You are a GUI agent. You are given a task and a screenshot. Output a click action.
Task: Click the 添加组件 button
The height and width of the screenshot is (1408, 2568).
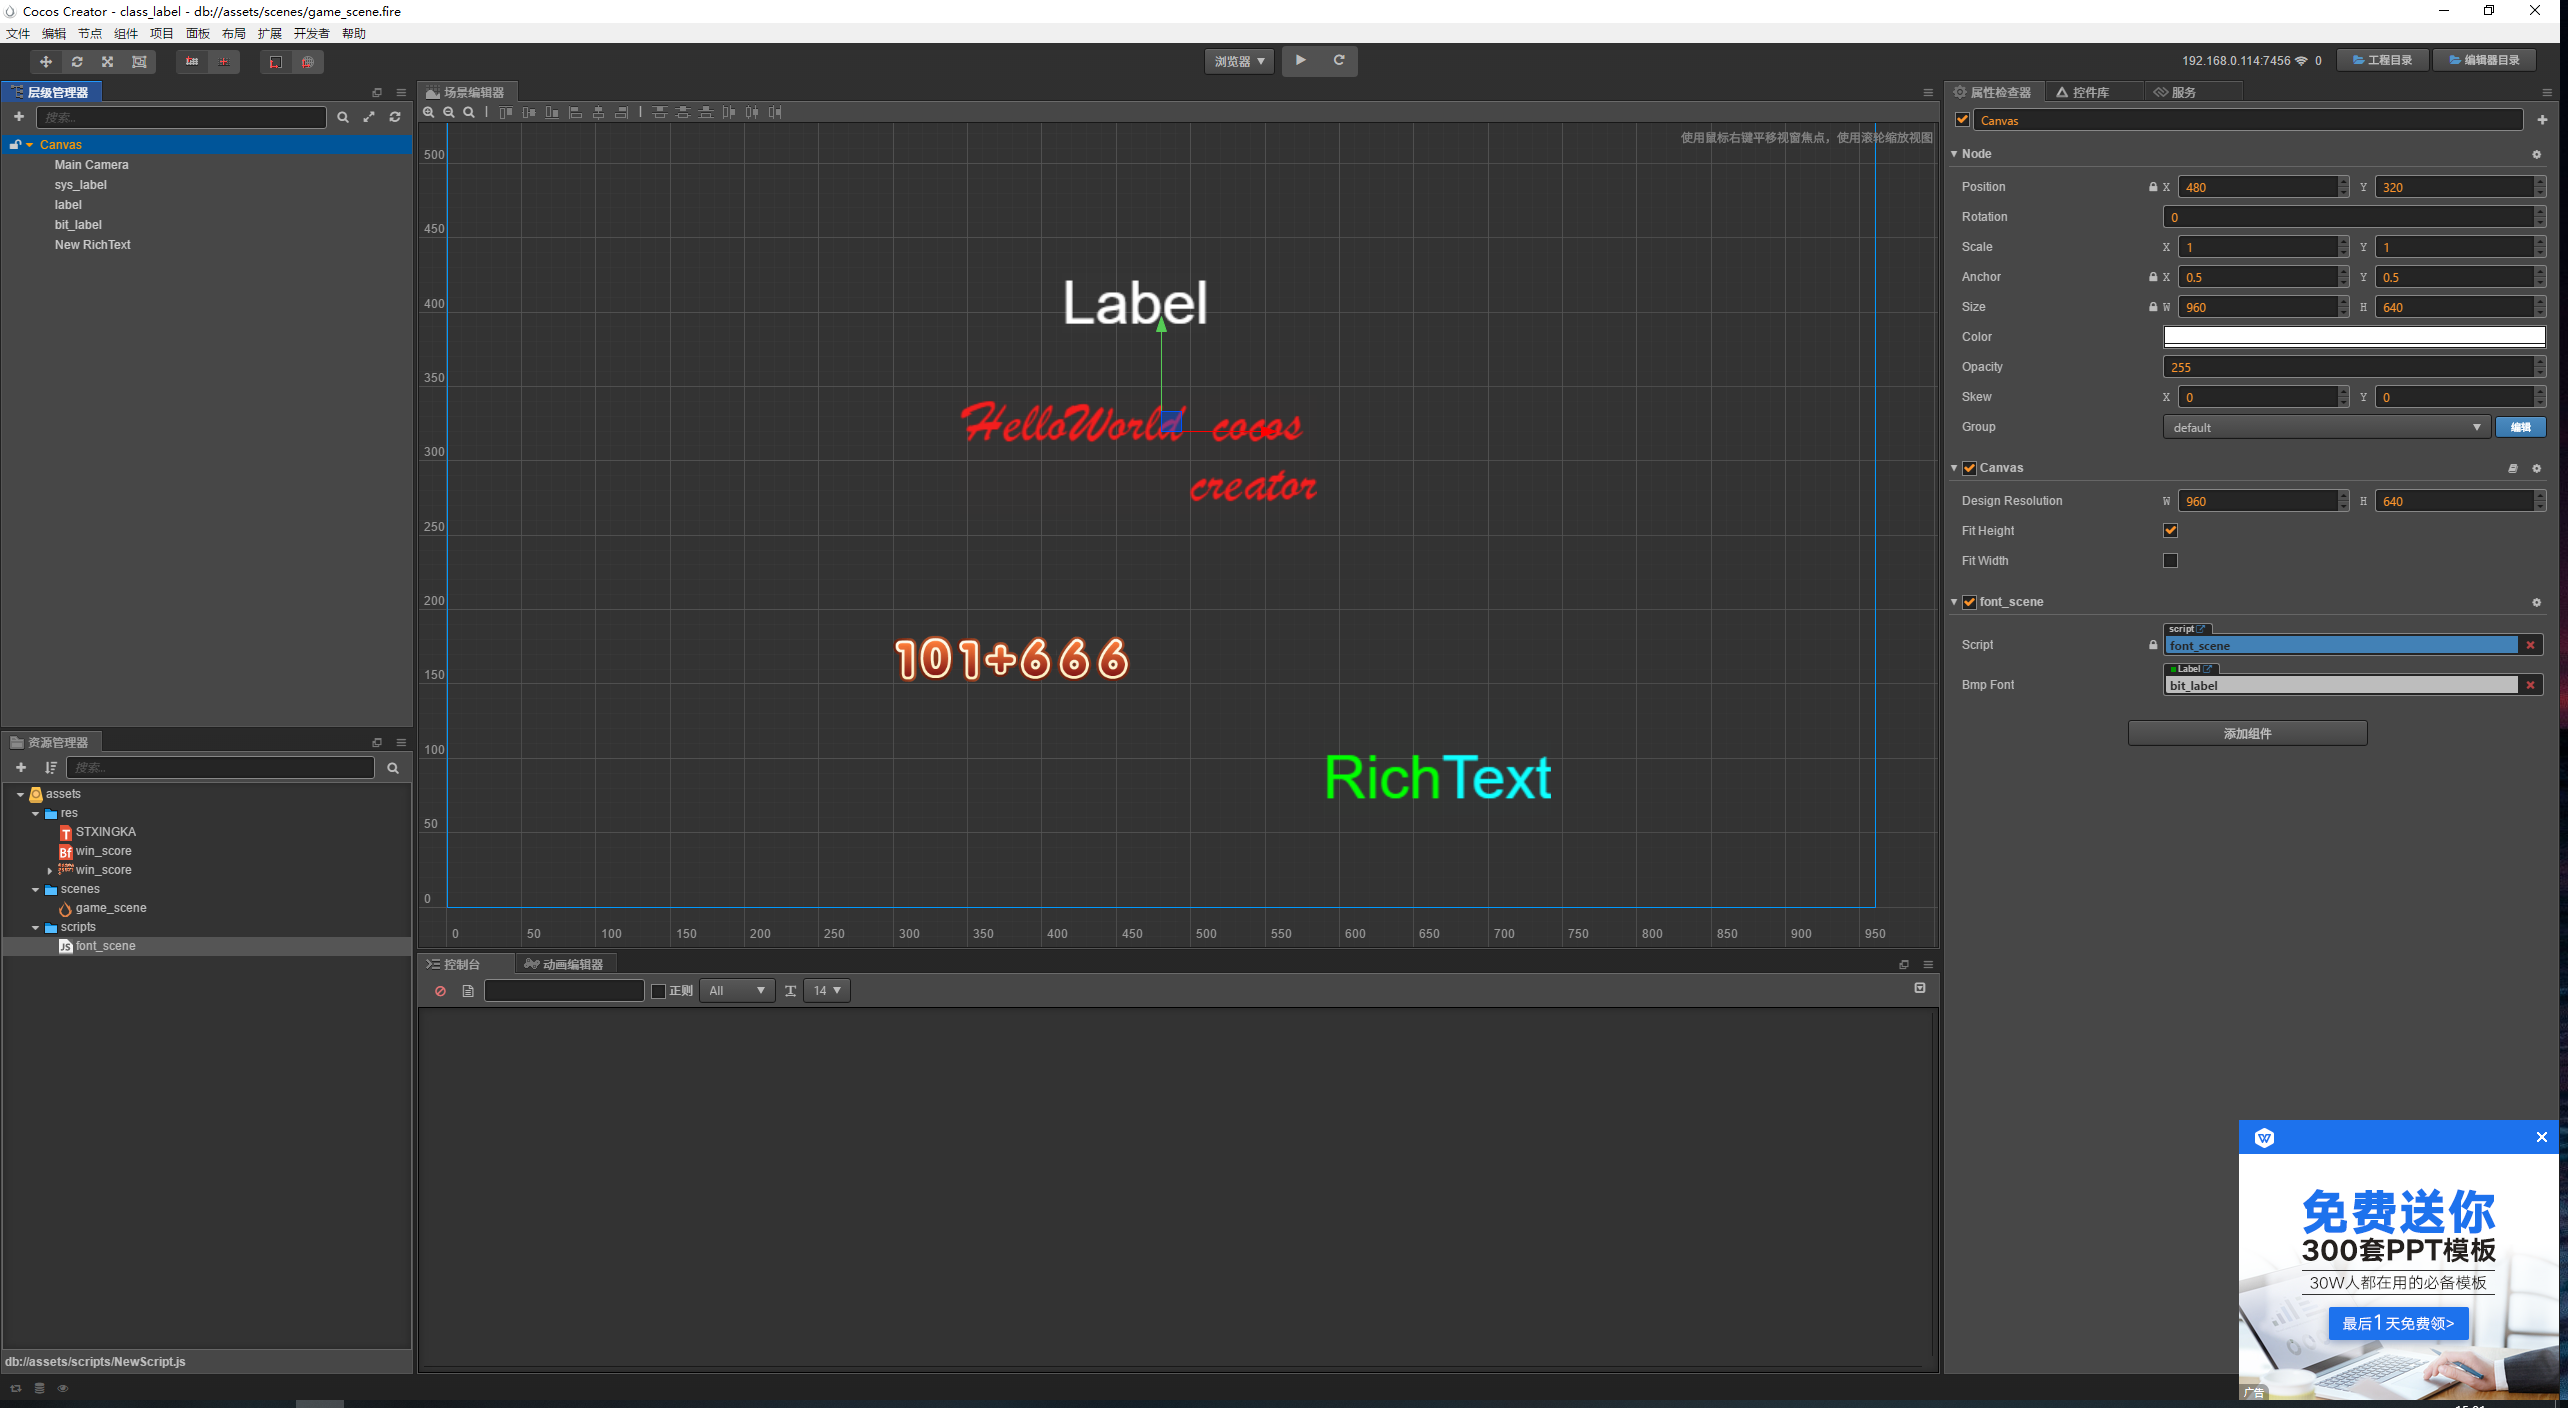[2246, 733]
